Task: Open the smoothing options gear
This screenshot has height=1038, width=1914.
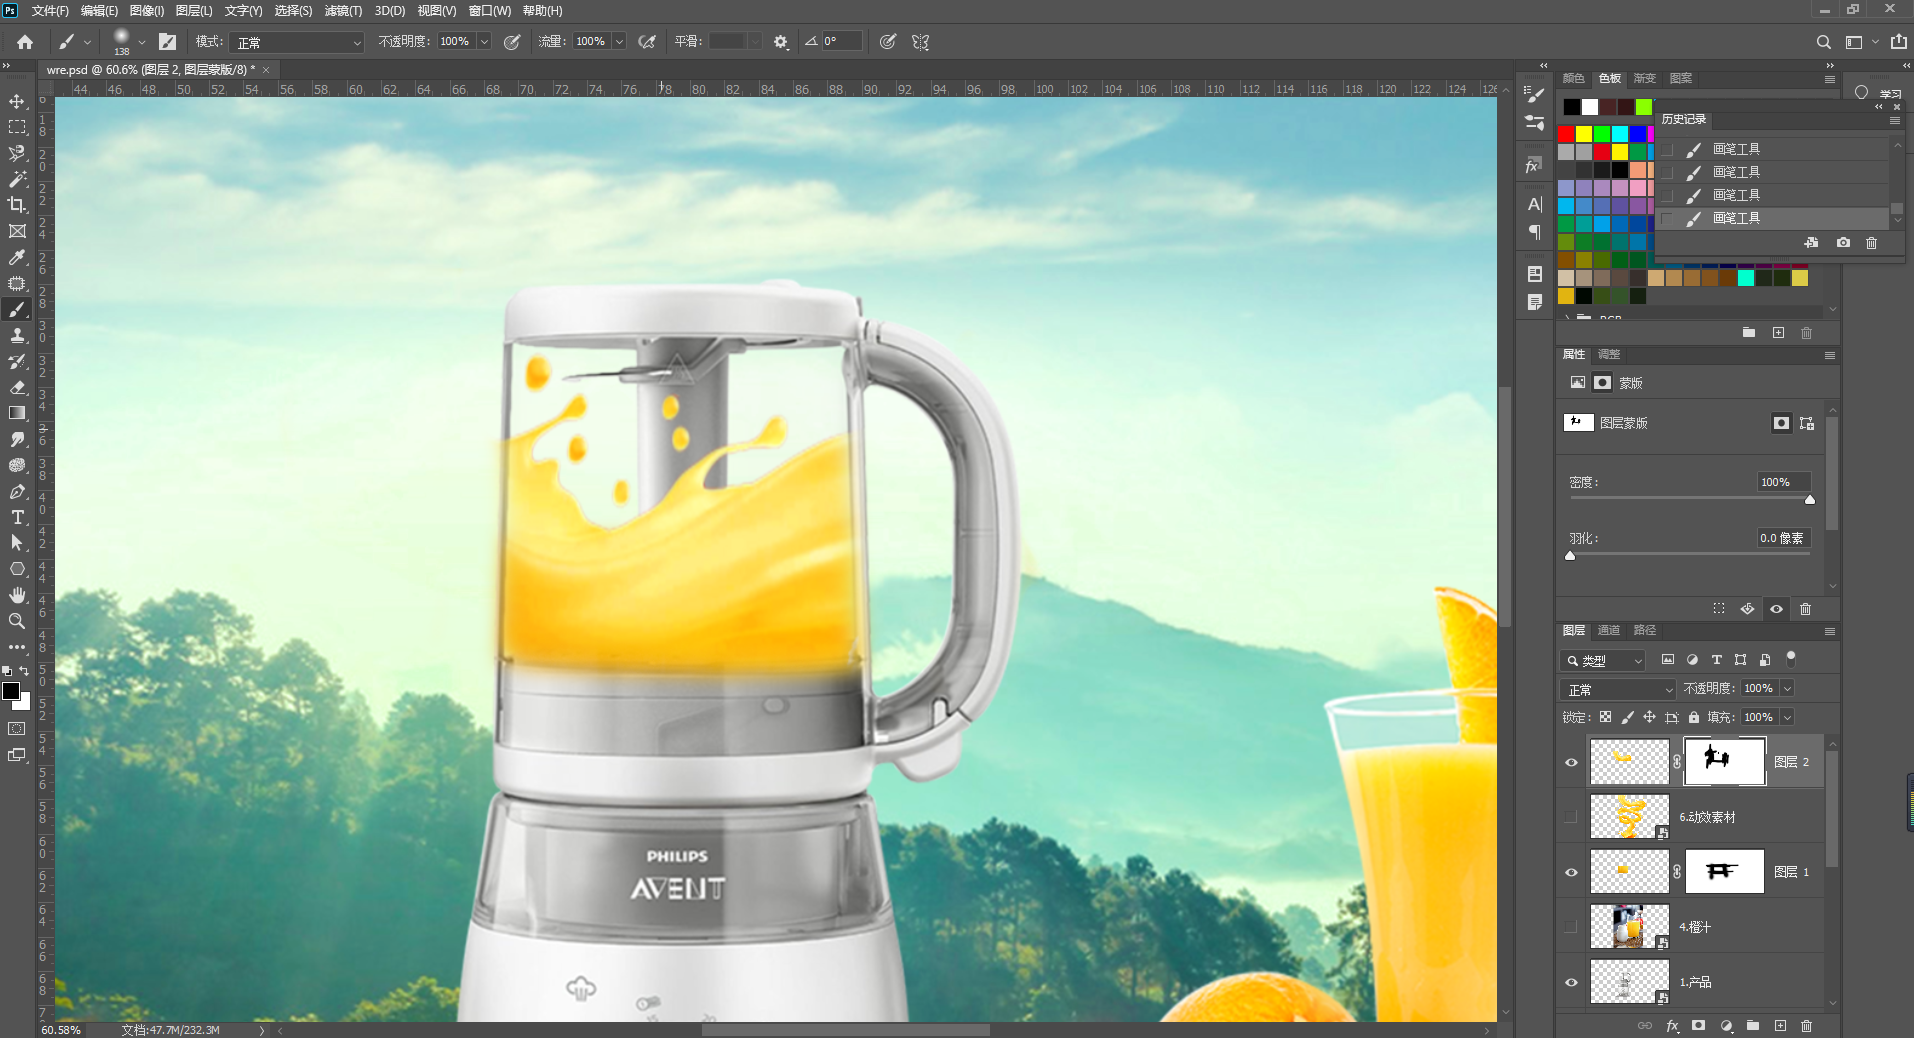Action: point(781,42)
